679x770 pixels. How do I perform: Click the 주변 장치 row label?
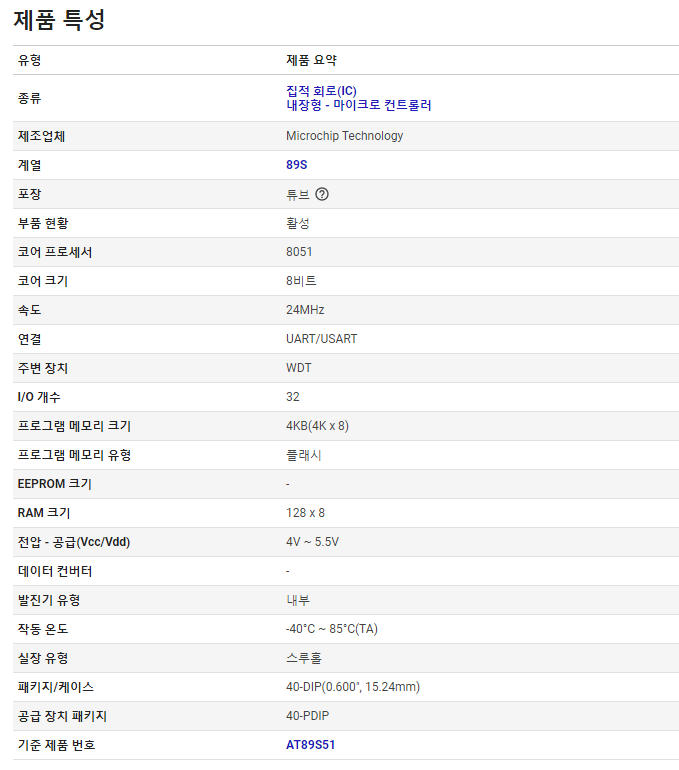[43, 368]
